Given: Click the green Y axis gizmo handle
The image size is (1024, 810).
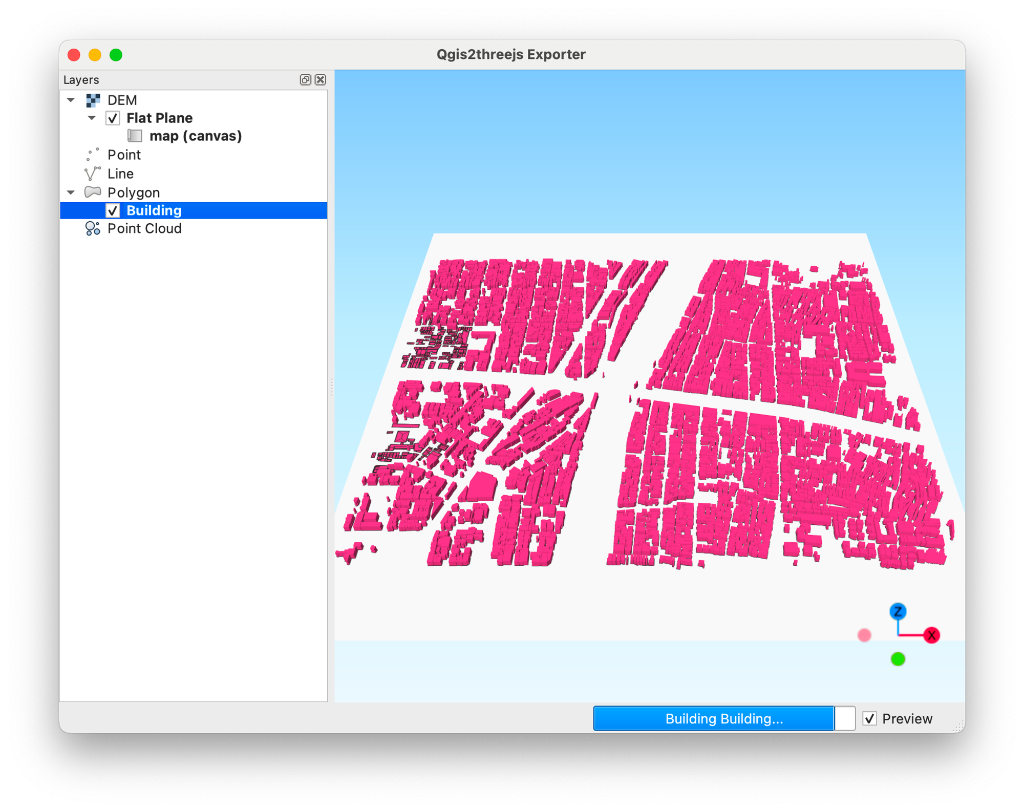Looking at the screenshot, I should coord(898,659).
